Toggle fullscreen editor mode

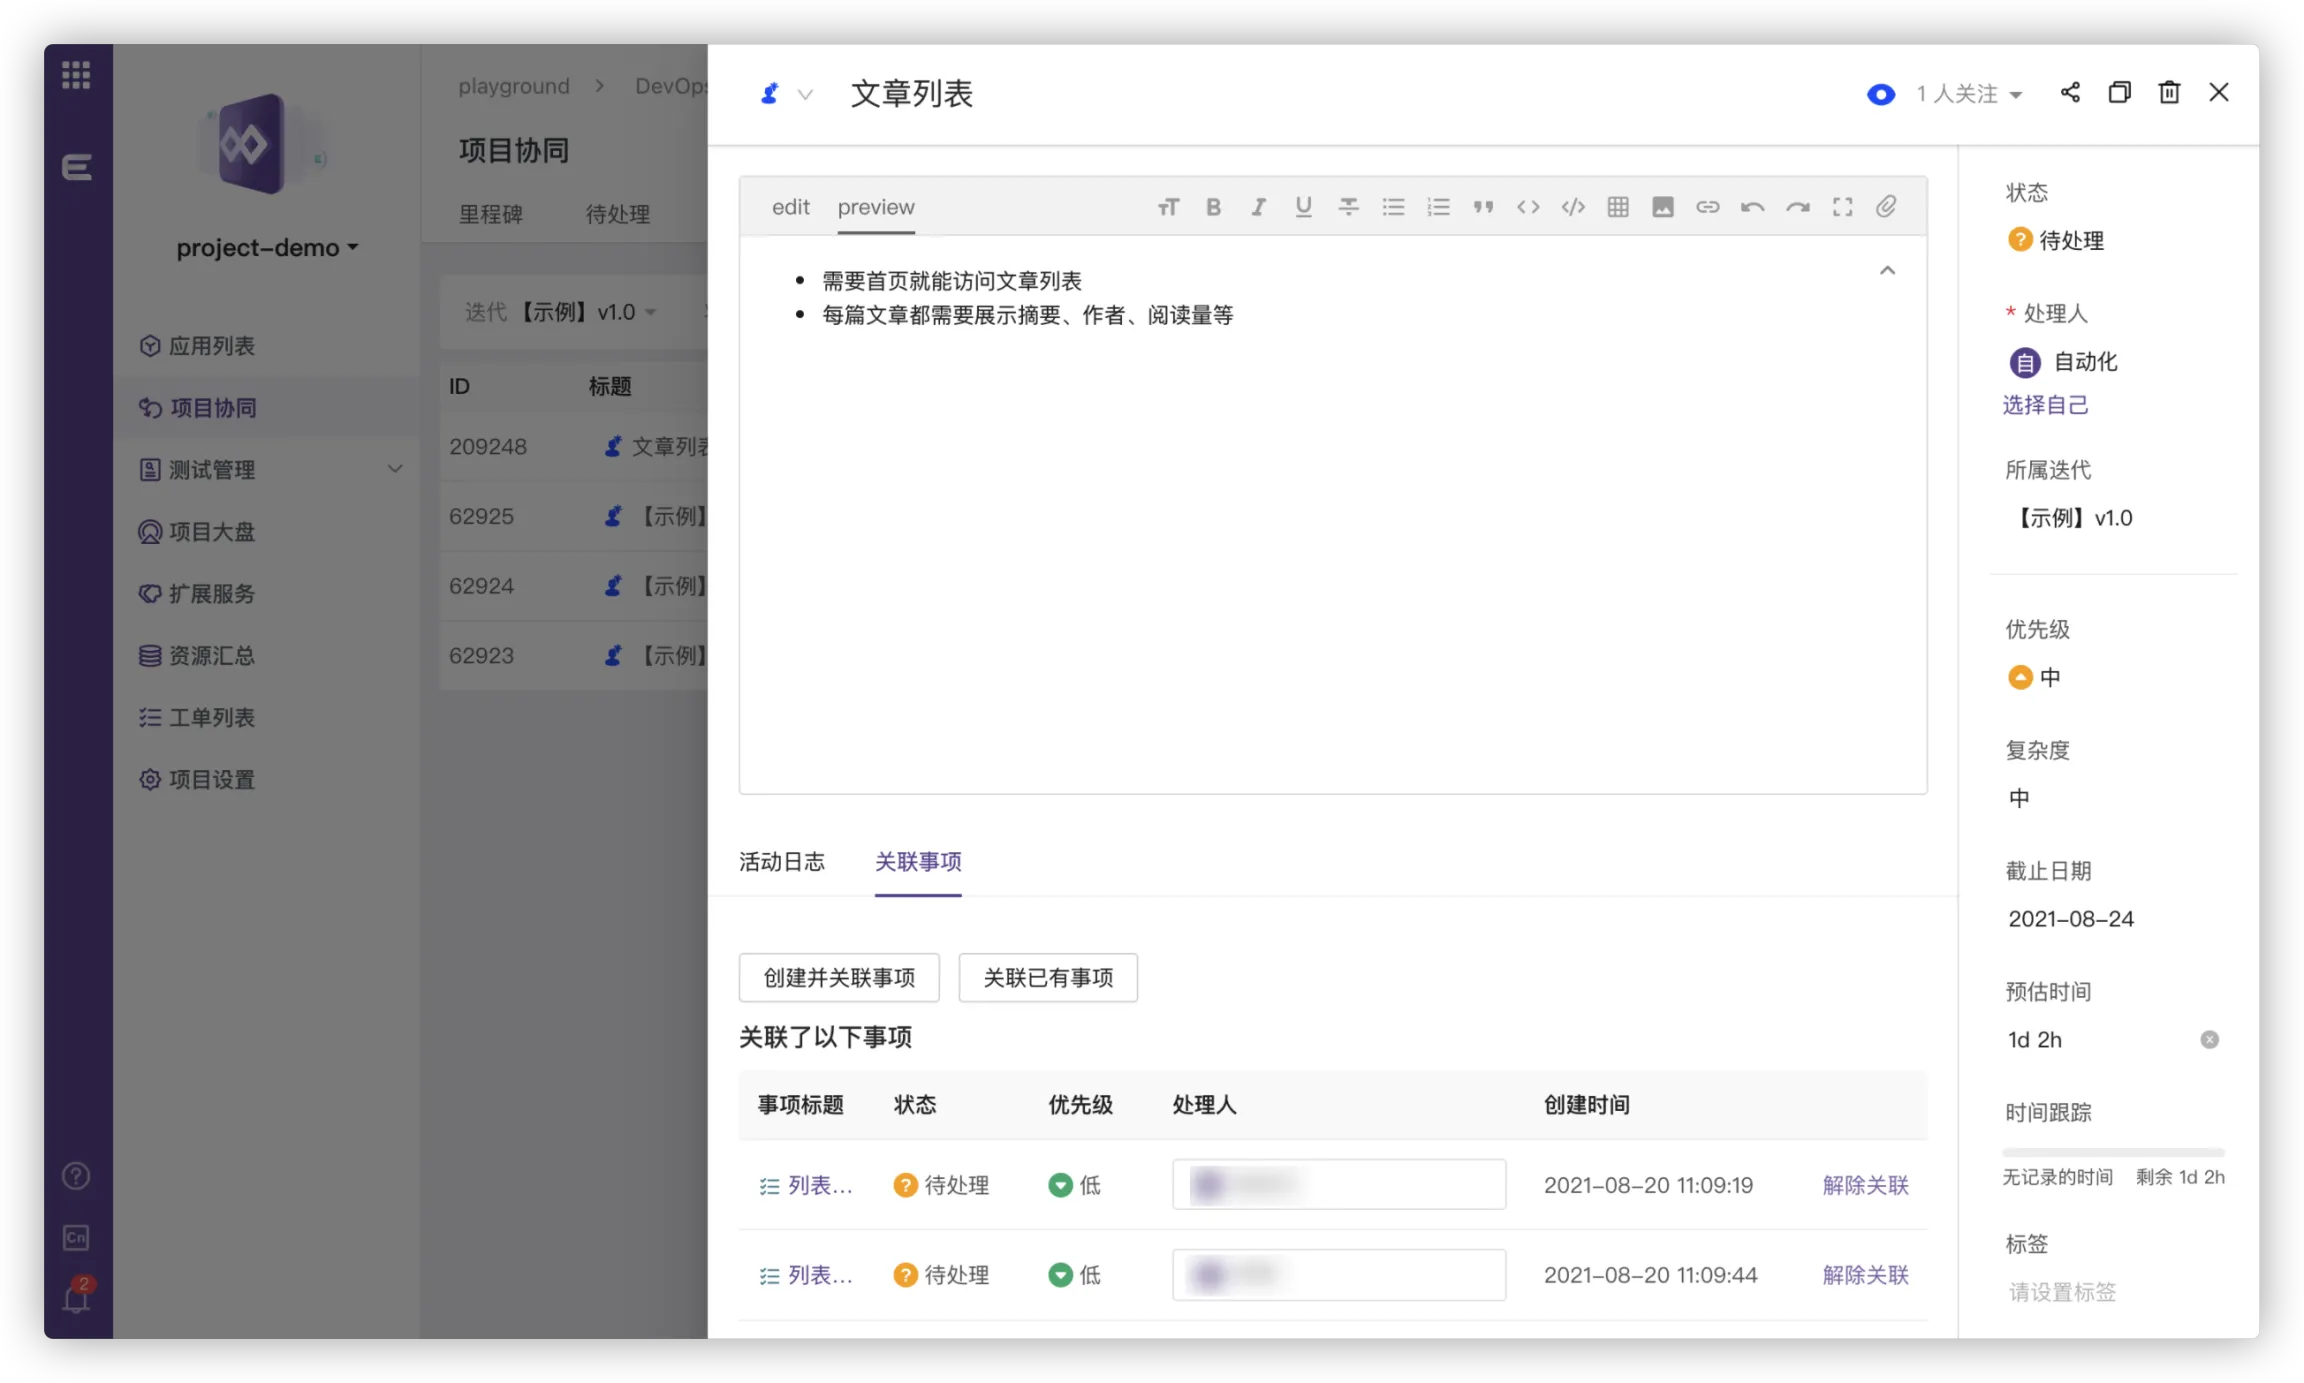(1842, 207)
